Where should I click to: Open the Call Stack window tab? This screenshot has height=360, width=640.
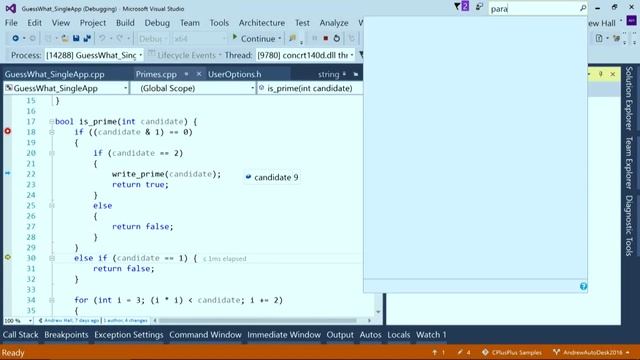point(20,335)
